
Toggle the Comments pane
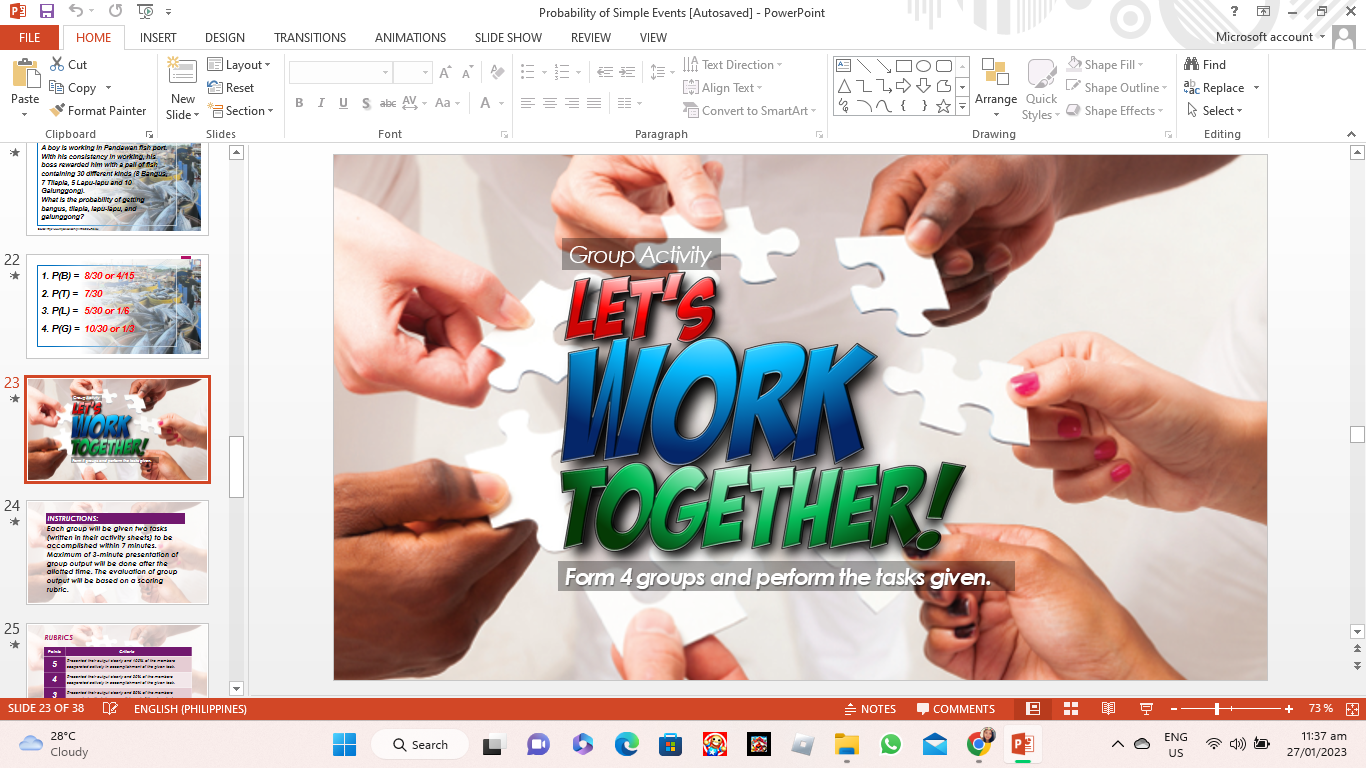tap(956, 709)
